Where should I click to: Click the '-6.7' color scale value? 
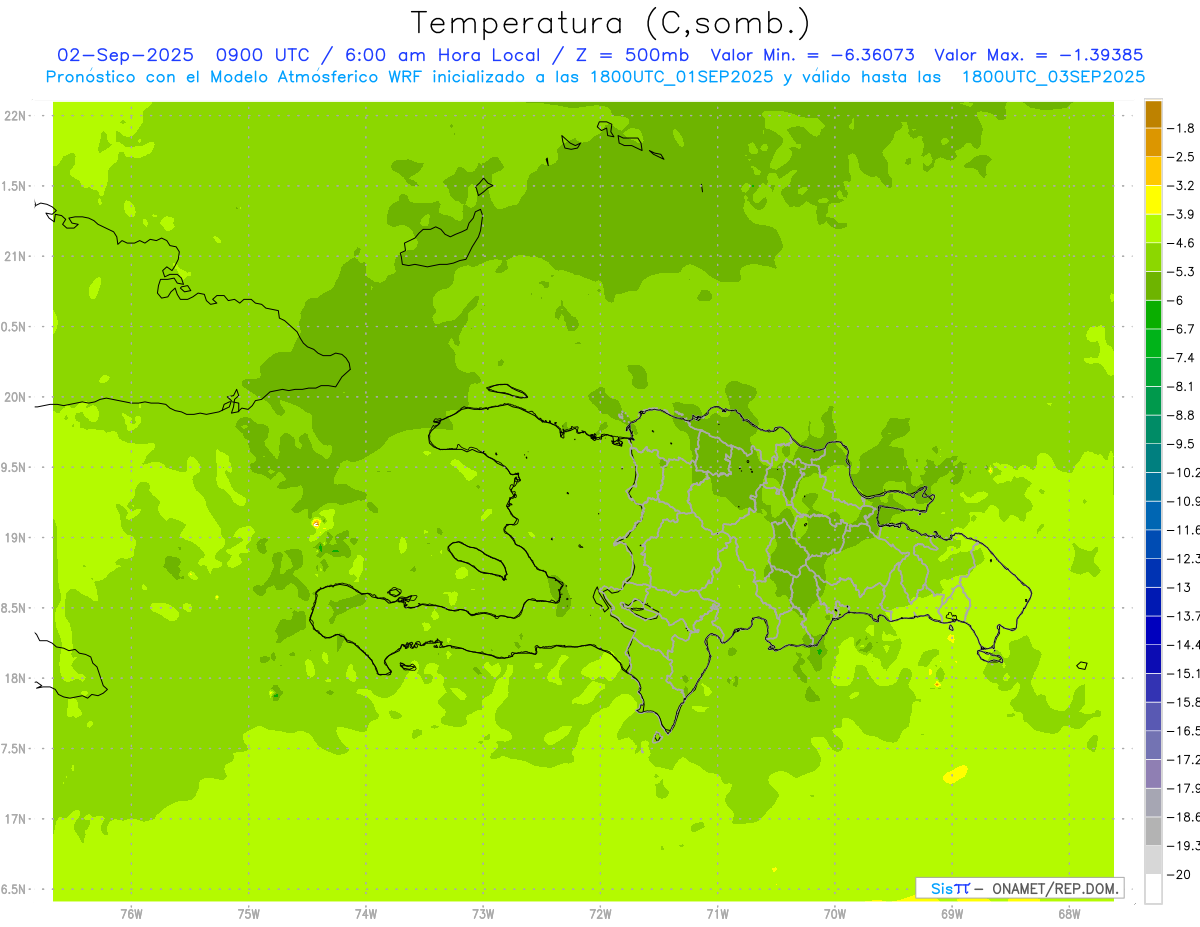[x=1181, y=329]
